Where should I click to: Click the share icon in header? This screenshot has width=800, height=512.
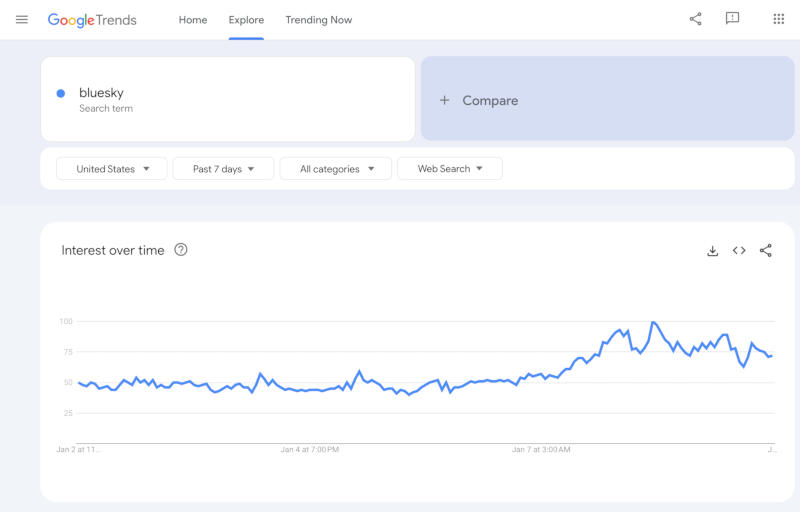click(x=695, y=19)
